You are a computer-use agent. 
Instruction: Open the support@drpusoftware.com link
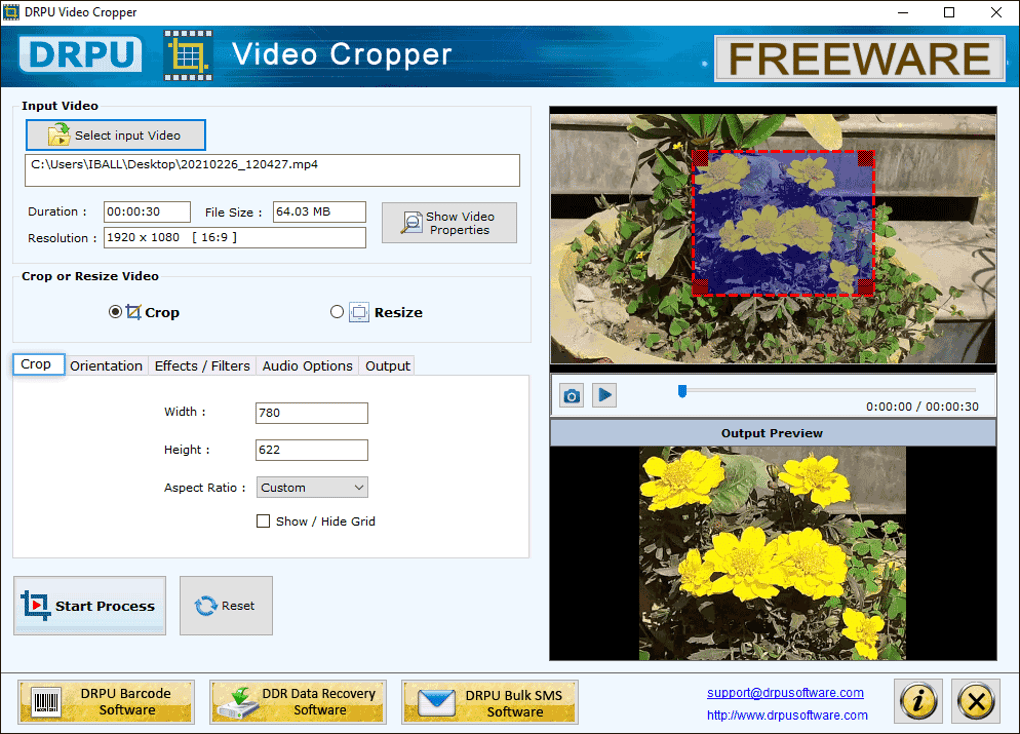click(785, 693)
